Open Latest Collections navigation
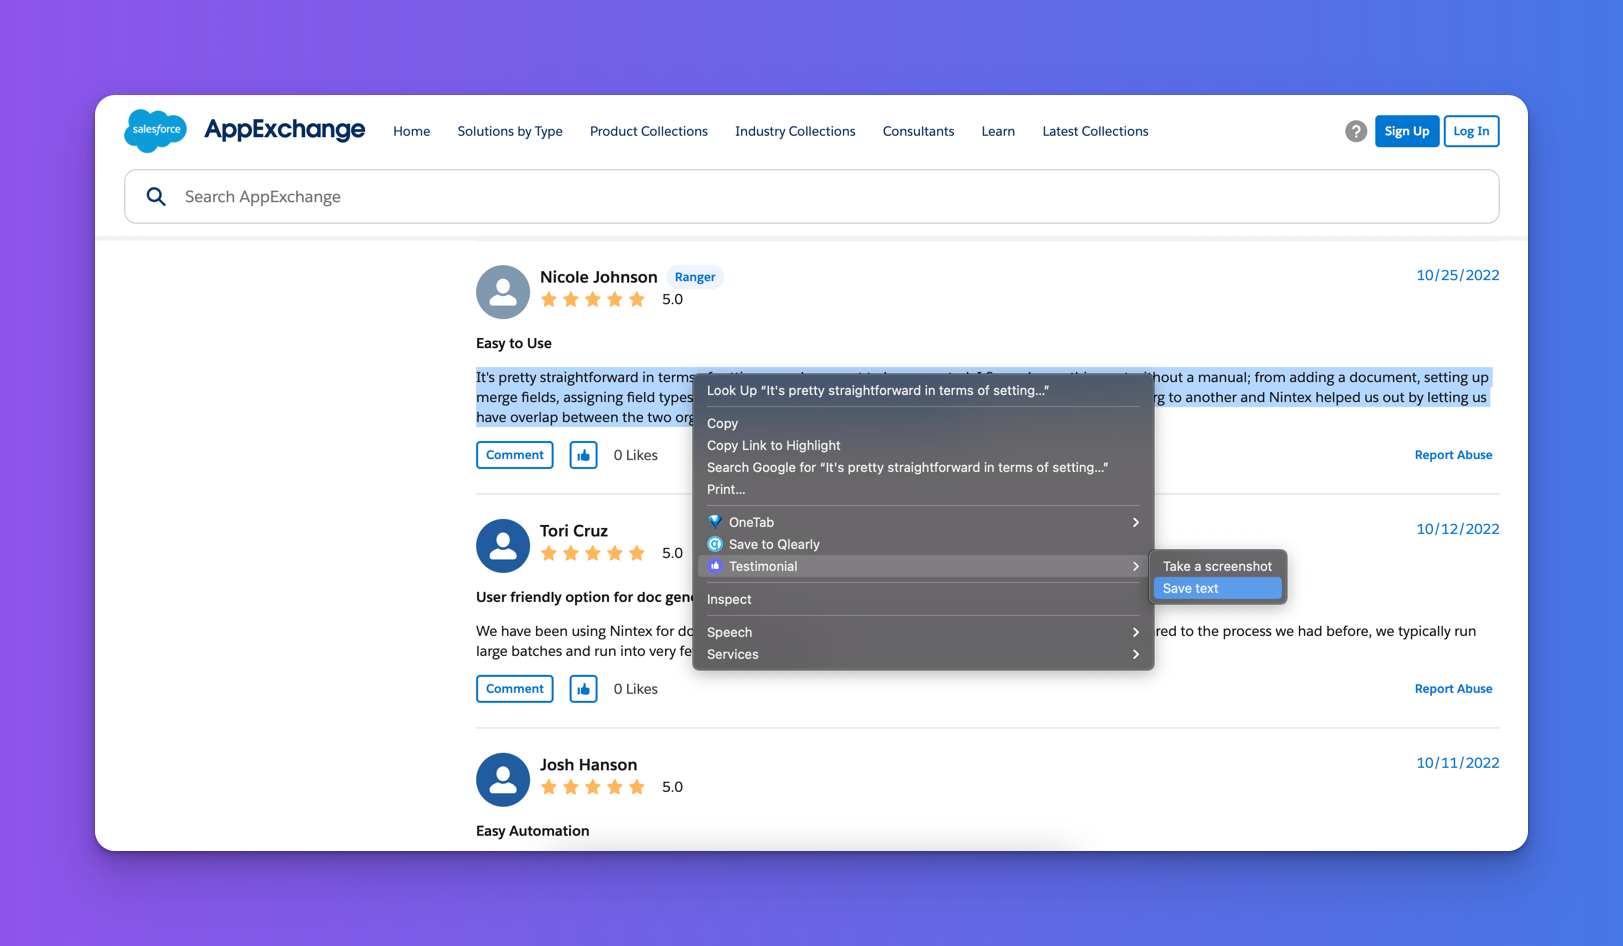 pos(1095,131)
